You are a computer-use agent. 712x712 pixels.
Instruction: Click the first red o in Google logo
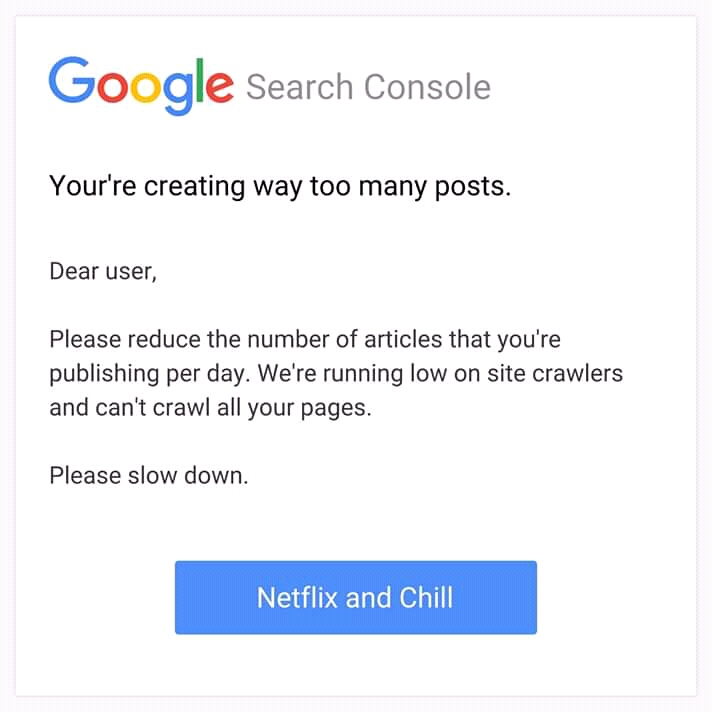[113, 87]
